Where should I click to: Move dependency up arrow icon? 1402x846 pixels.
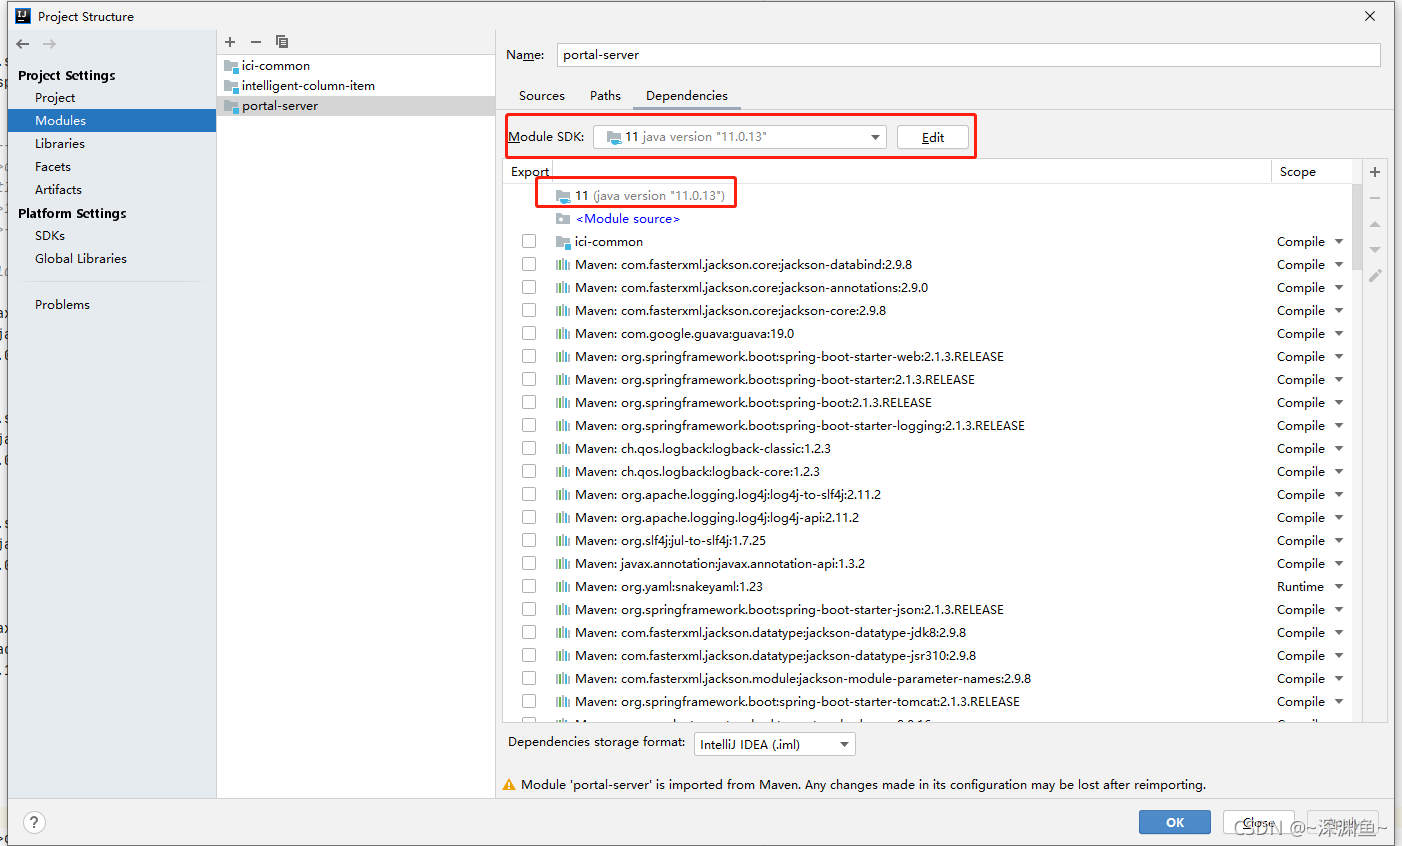coord(1375,224)
